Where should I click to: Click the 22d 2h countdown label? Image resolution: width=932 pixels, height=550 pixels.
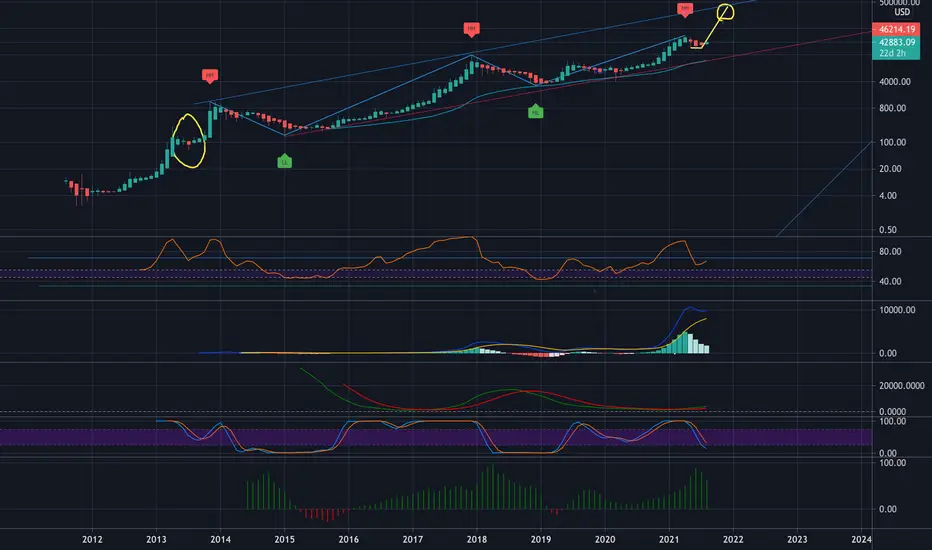point(892,54)
